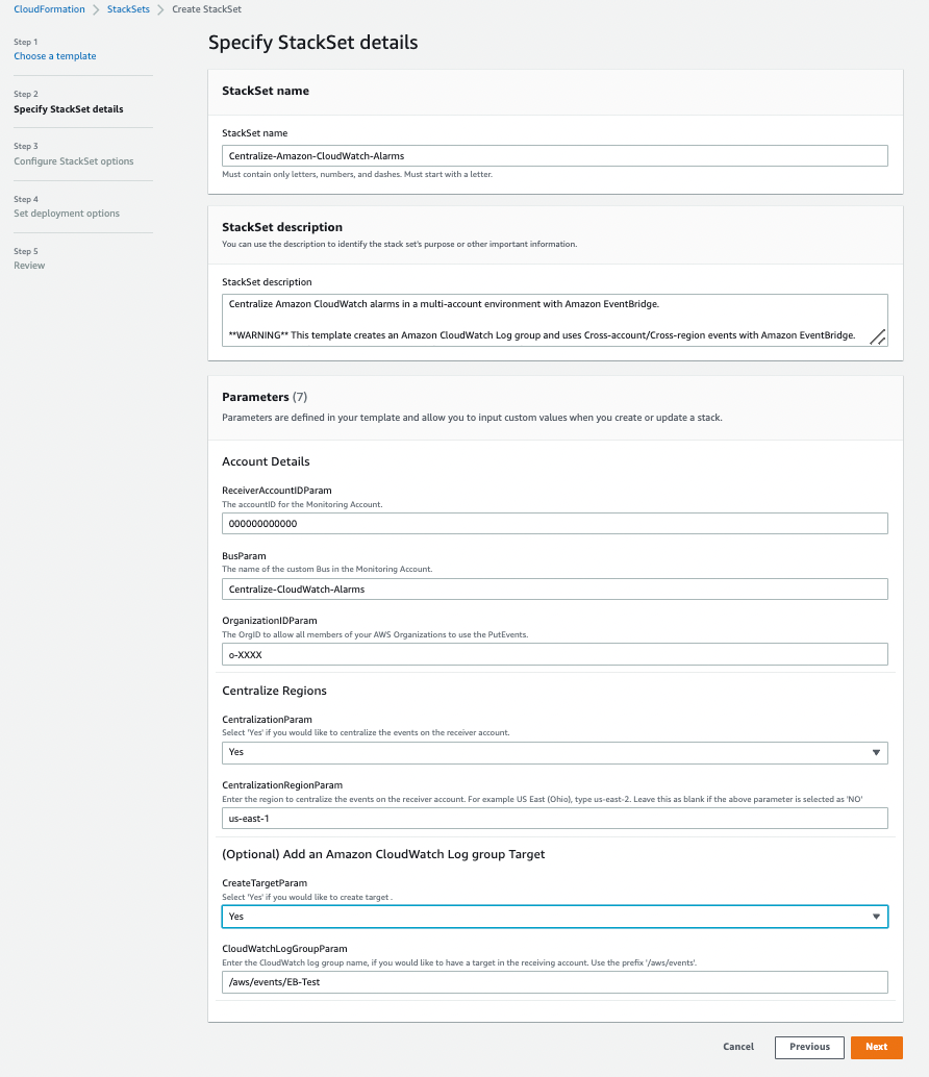The height and width of the screenshot is (1077, 929).
Task: Open the CreateTargetParam dropdown
Action: point(554,916)
